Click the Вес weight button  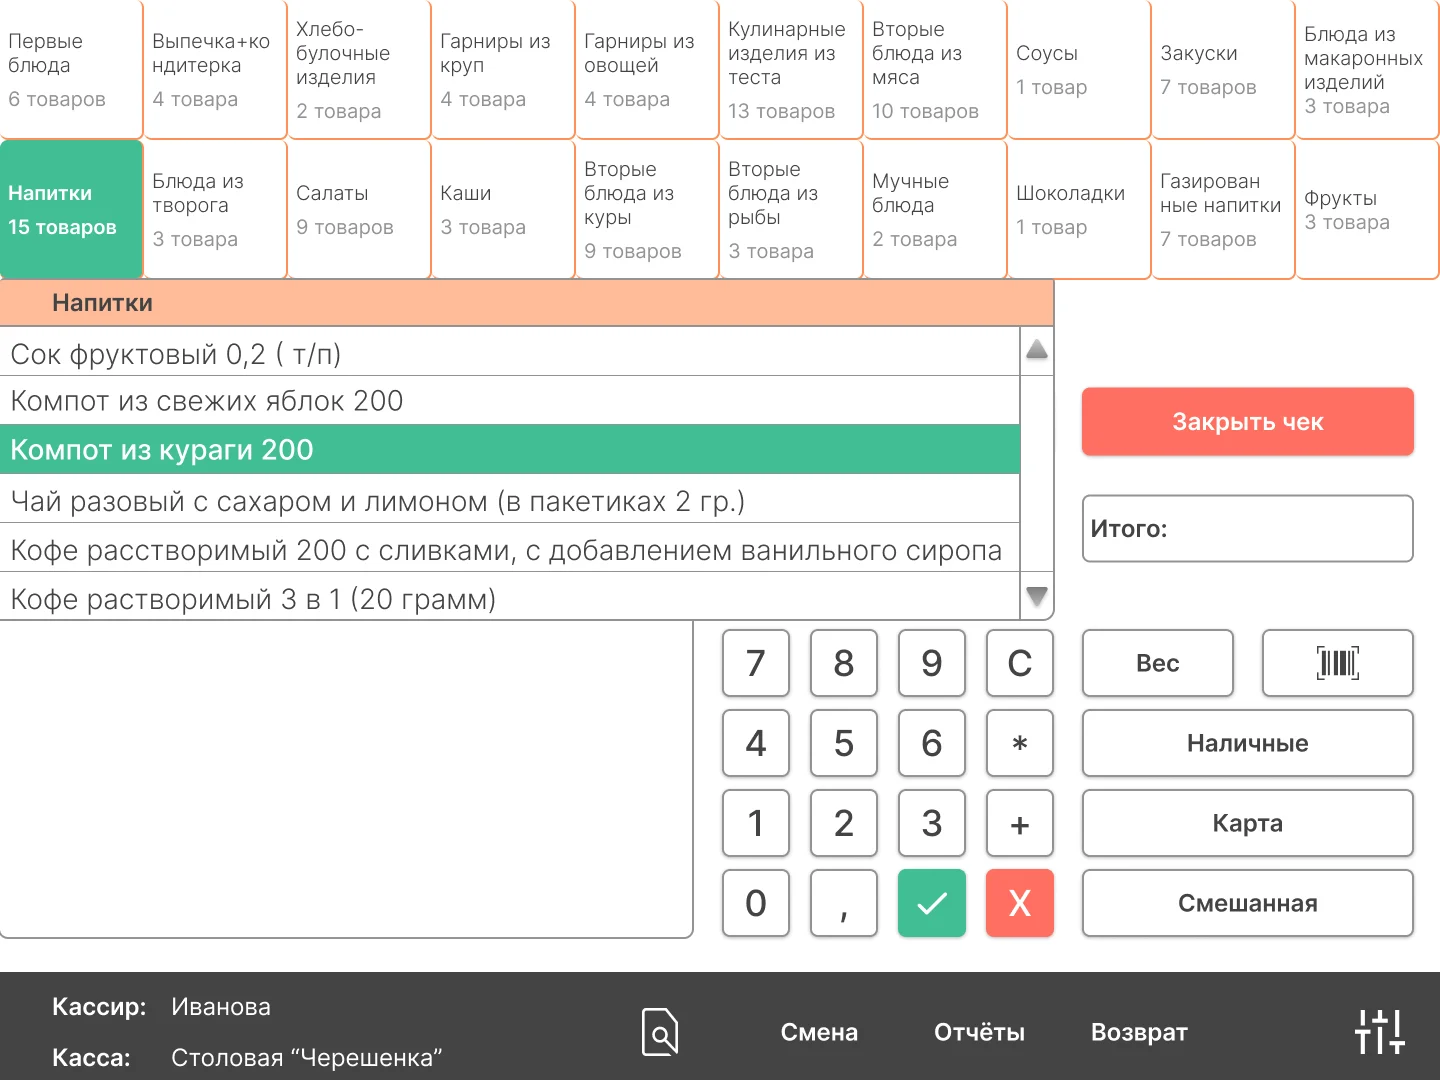(x=1158, y=663)
